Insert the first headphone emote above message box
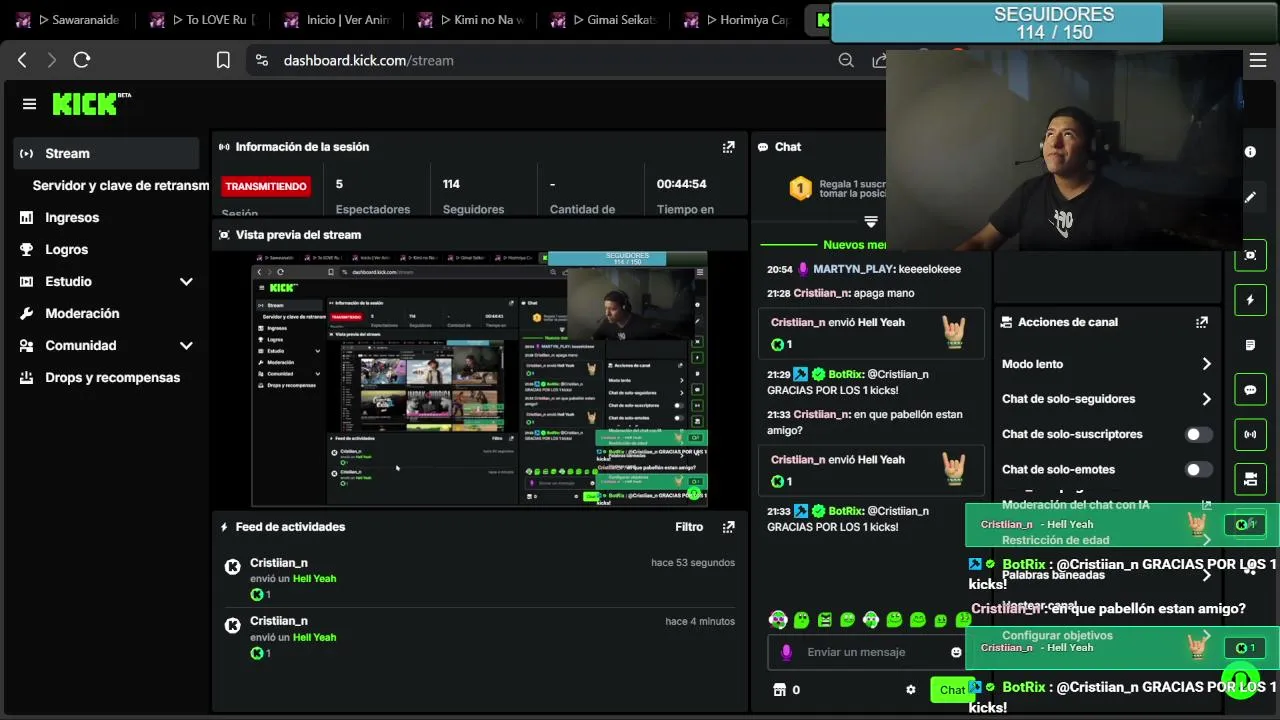This screenshot has height=720, width=1280. pyautogui.click(x=778, y=620)
